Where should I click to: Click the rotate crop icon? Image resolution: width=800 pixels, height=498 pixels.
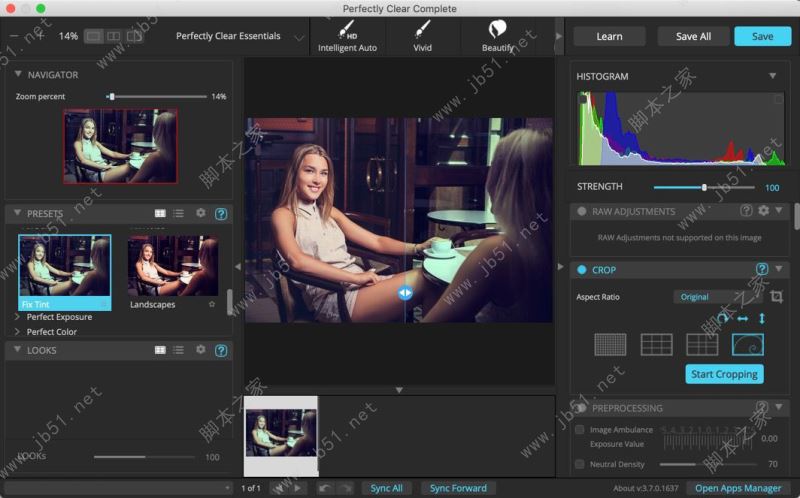coord(723,318)
